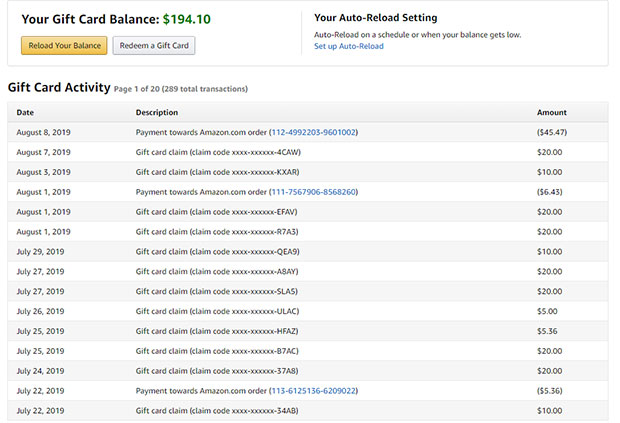
Task: Select the claim code ending 34AB row
Action: click(x=308, y=411)
